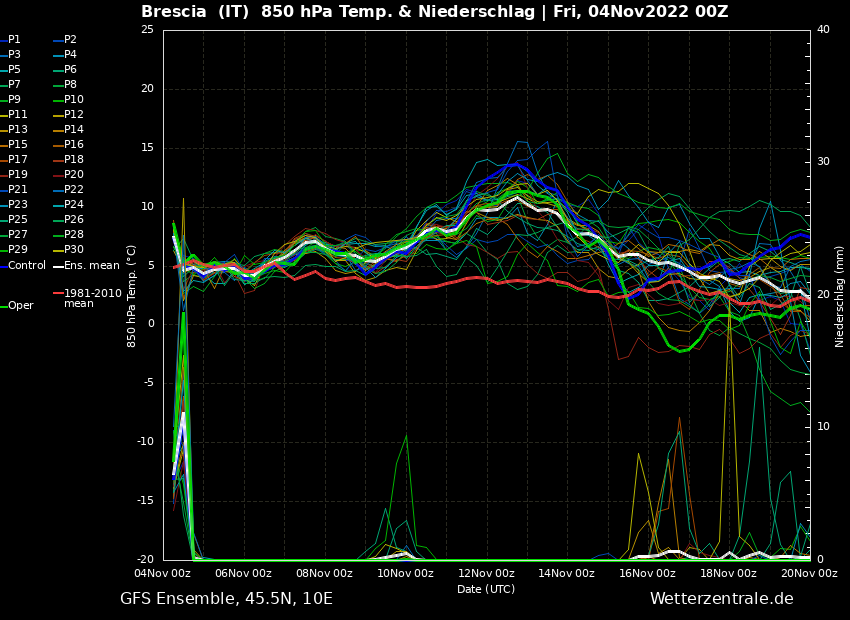
Task: Click the 18Nov 00z date tick label
Action: tap(729, 573)
